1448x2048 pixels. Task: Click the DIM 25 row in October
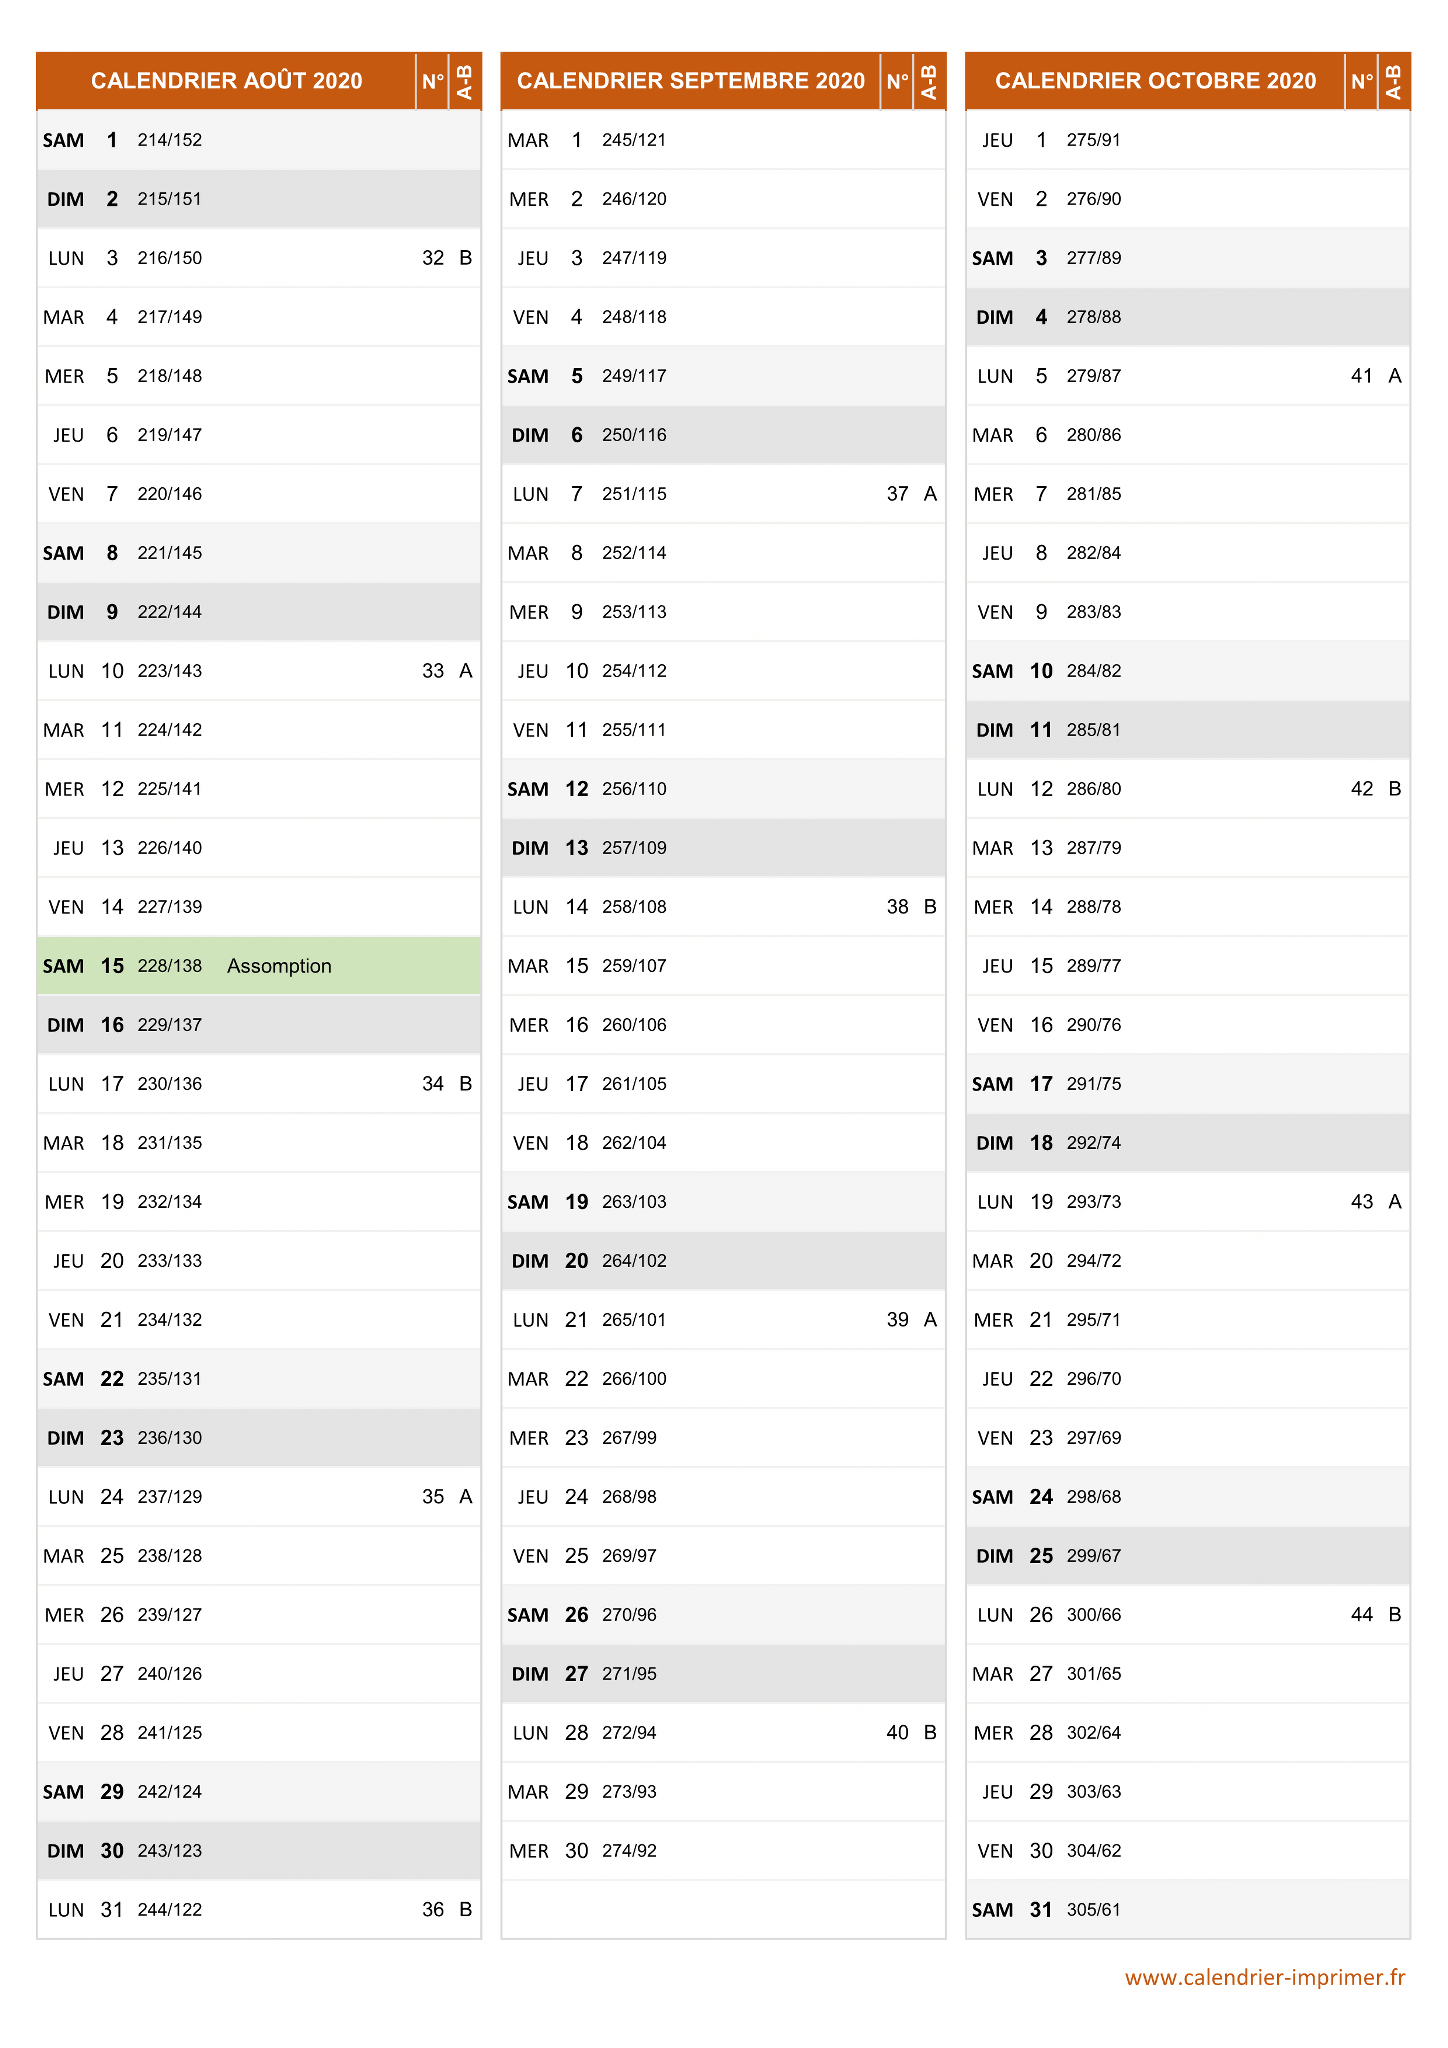click(x=1188, y=1556)
